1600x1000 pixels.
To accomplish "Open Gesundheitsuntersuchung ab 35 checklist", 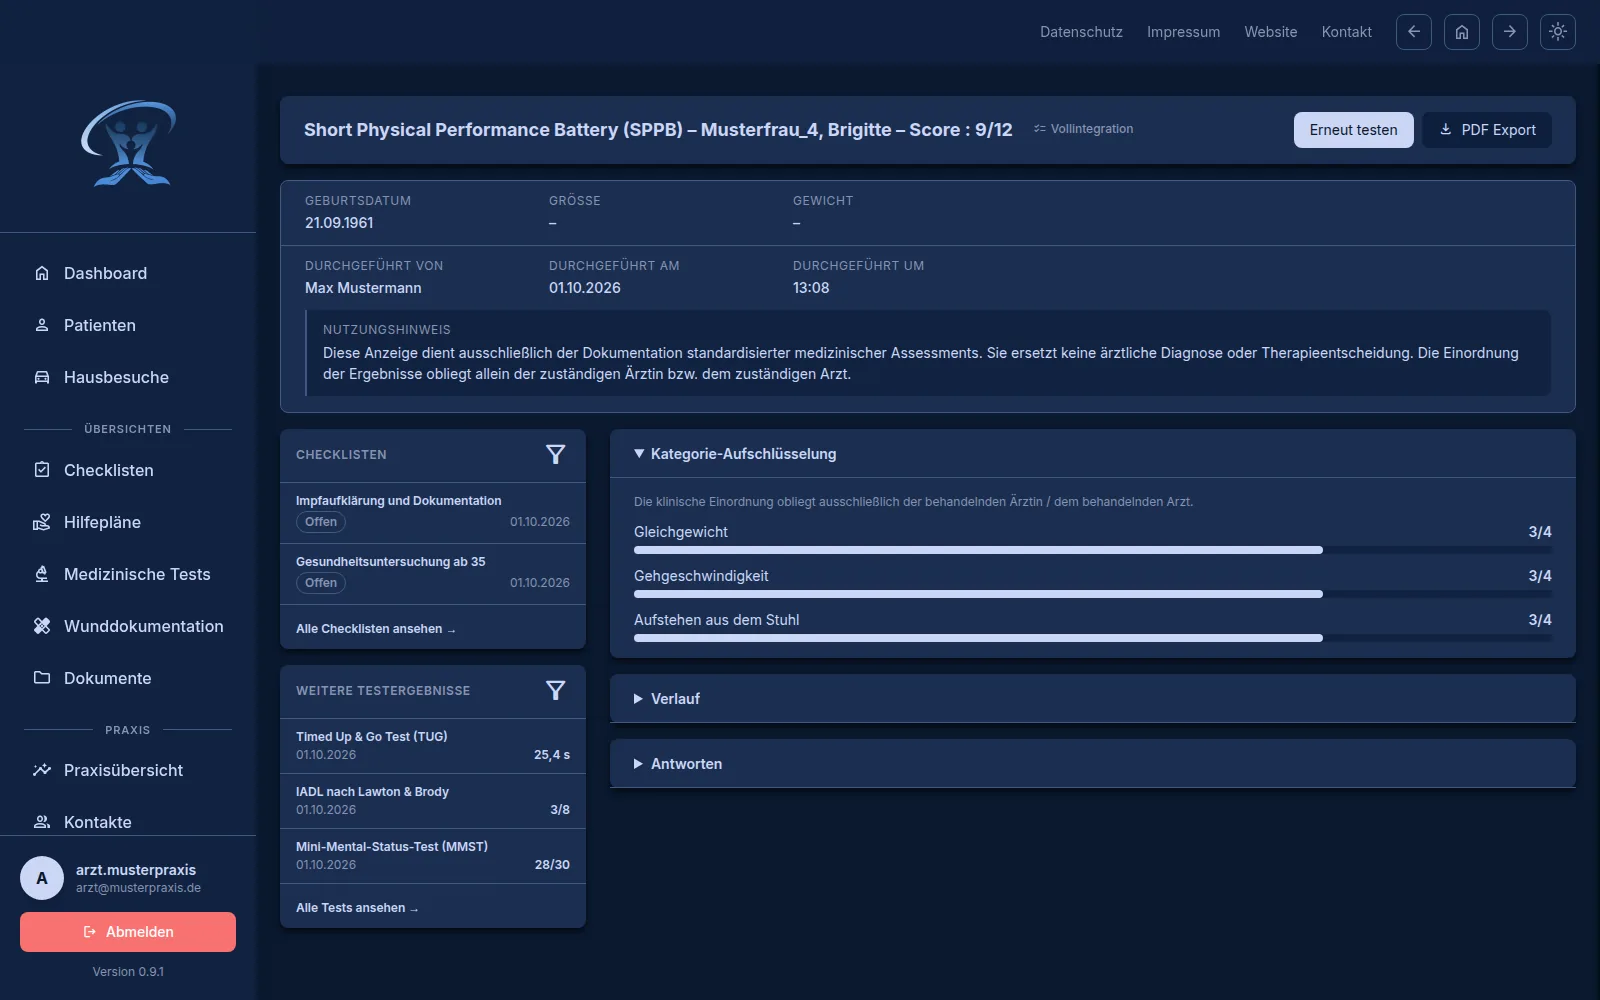I will (433, 574).
